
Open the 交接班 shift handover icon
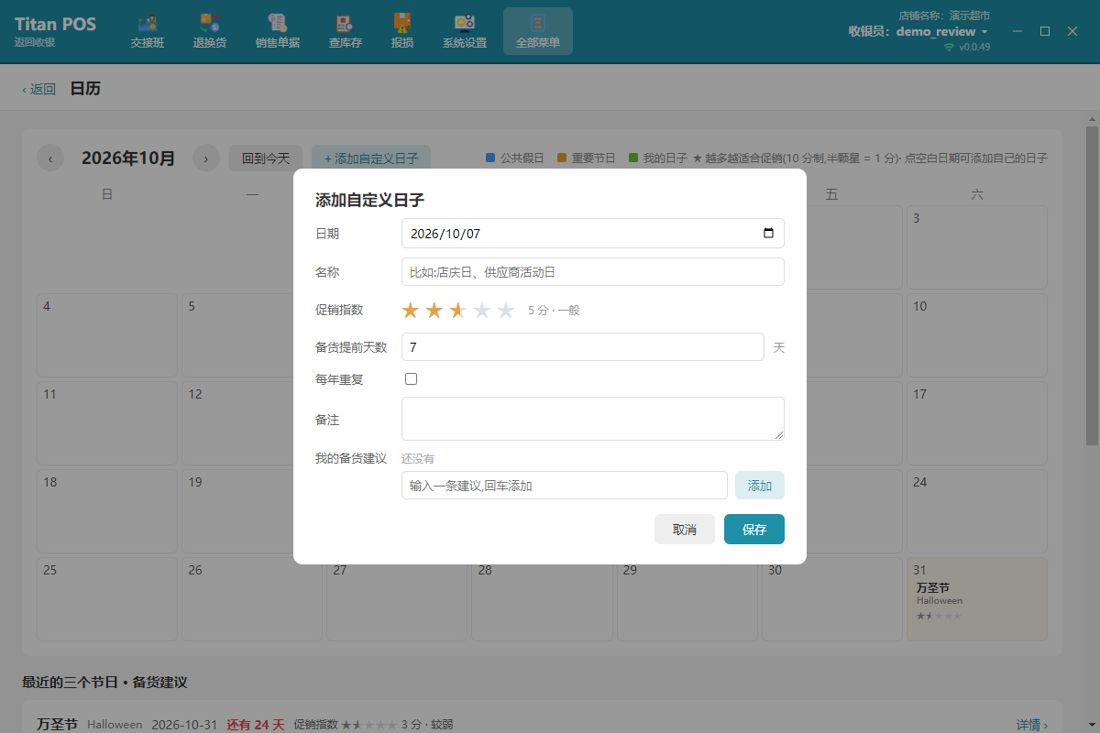click(x=147, y=32)
